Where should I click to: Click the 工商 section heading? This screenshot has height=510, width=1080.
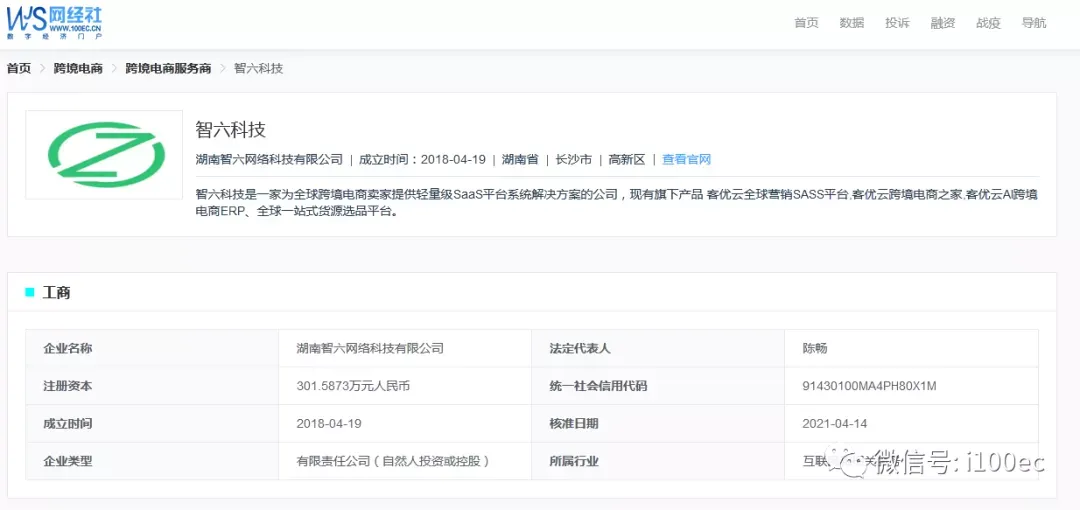(56, 293)
